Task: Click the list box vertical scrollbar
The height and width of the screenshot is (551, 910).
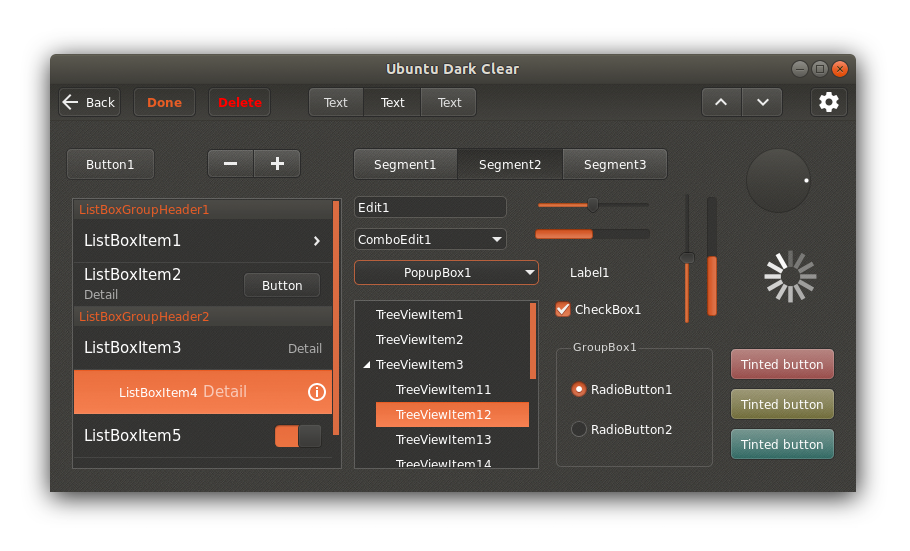Action: click(335, 318)
